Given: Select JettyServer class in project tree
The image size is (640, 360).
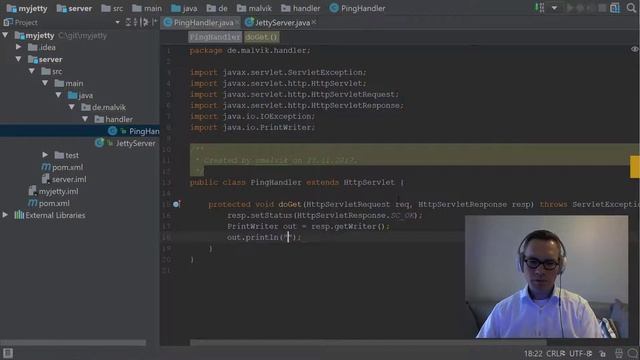Looking at the screenshot, I should tap(125, 143).
